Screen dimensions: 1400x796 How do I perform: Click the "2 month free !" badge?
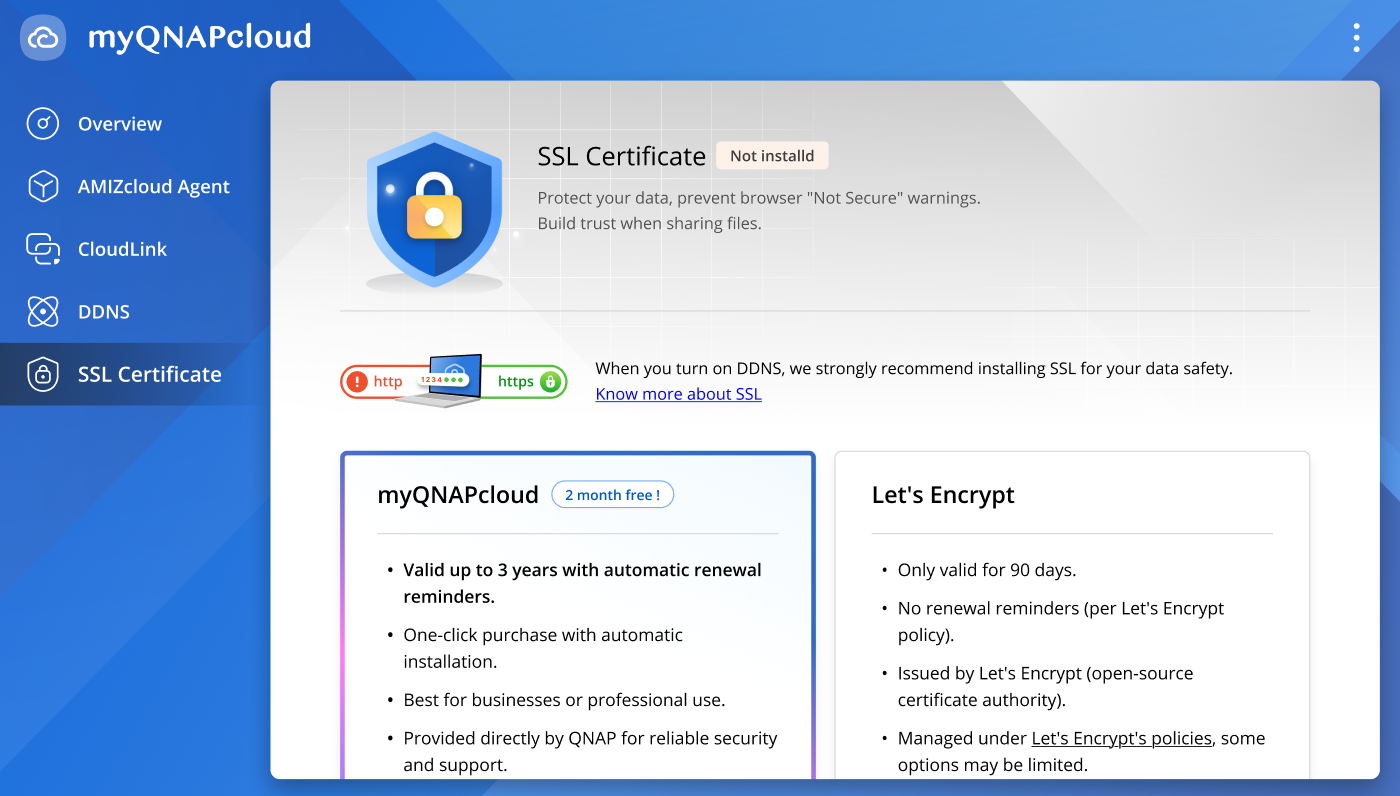[x=612, y=495]
